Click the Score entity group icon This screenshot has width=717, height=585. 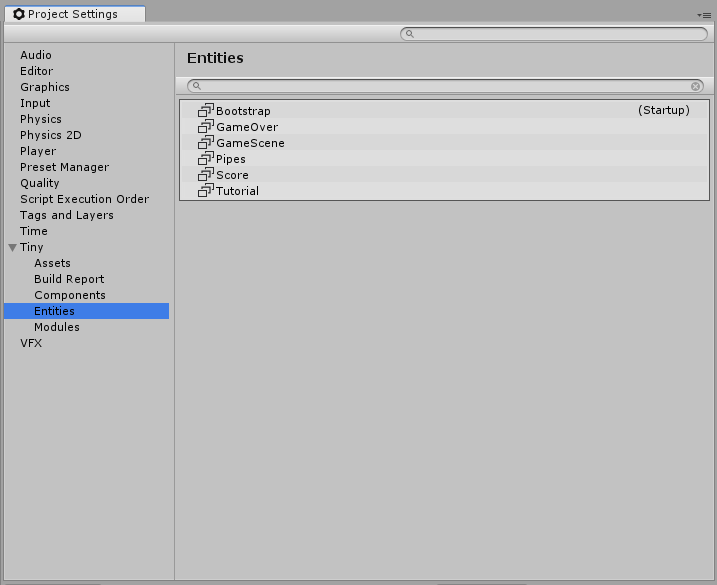pyautogui.click(x=206, y=175)
